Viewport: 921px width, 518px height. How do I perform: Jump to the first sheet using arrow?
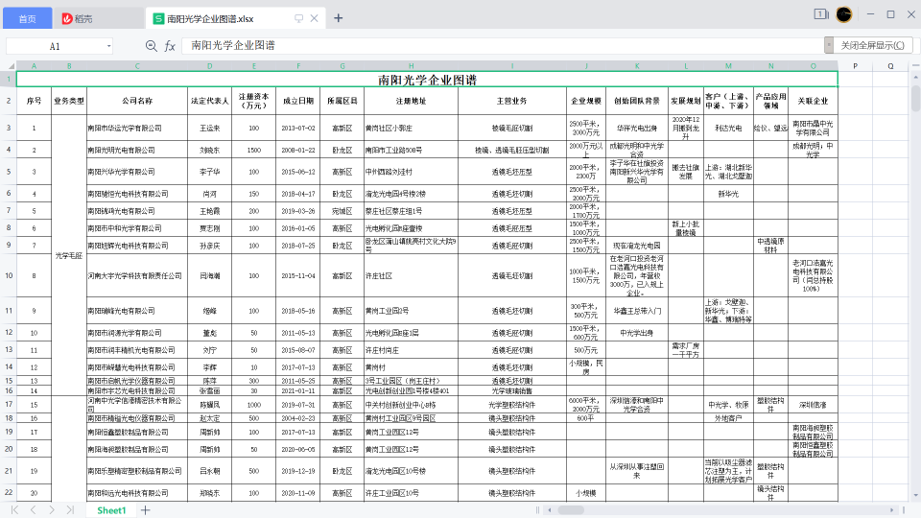(14, 510)
